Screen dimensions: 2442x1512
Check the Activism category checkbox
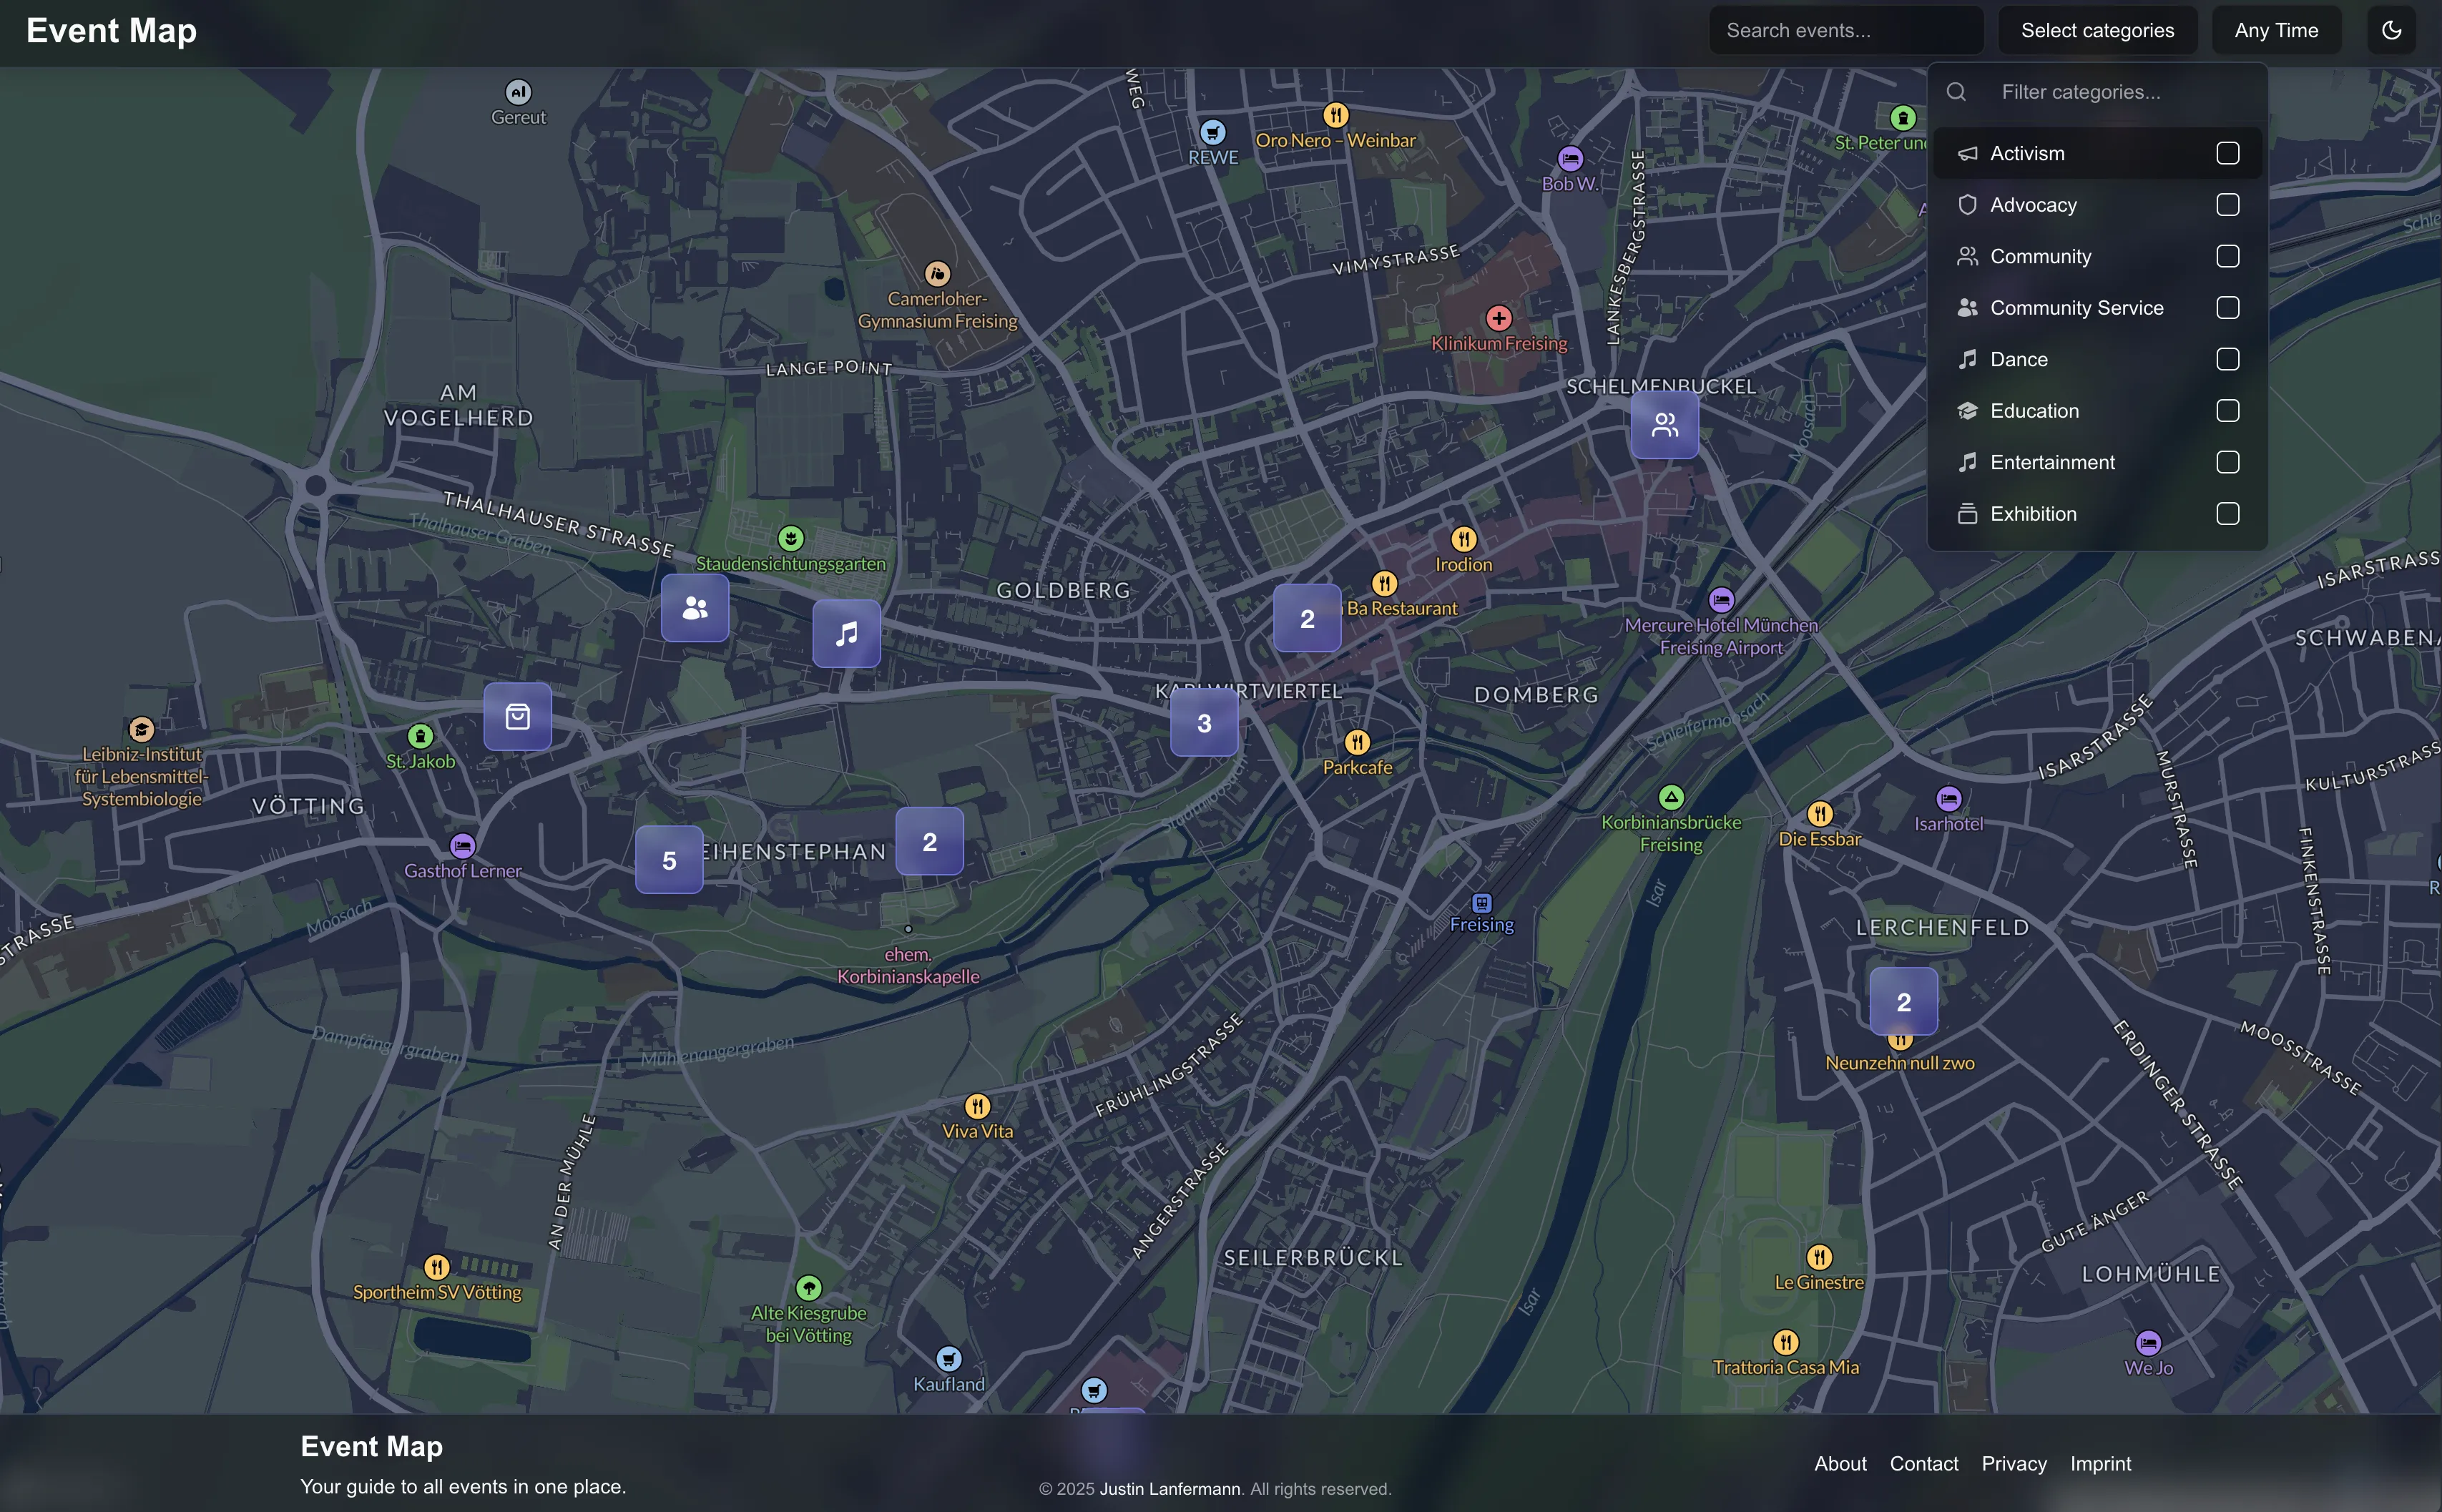[x=2227, y=153]
